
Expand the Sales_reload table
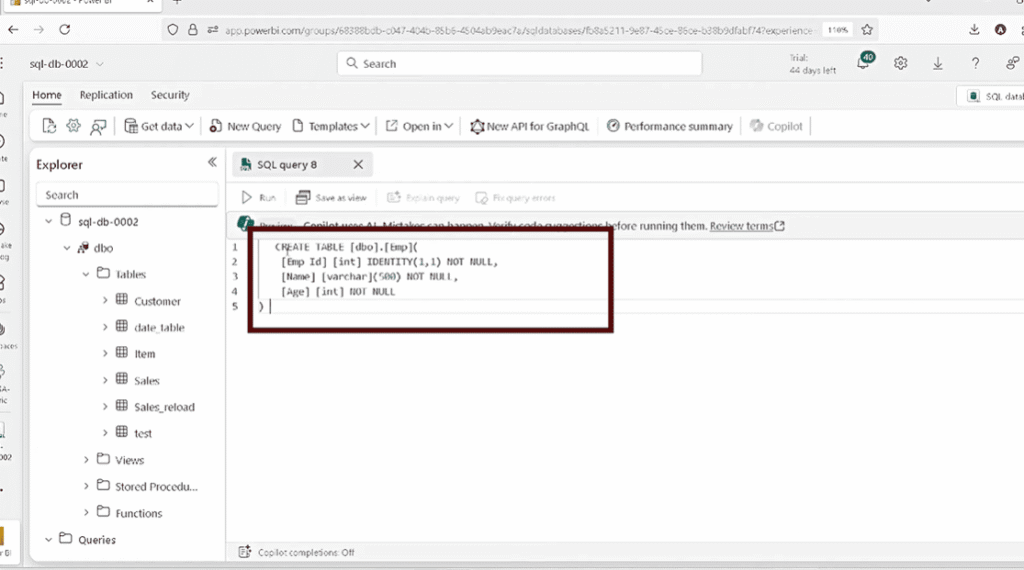(x=104, y=406)
